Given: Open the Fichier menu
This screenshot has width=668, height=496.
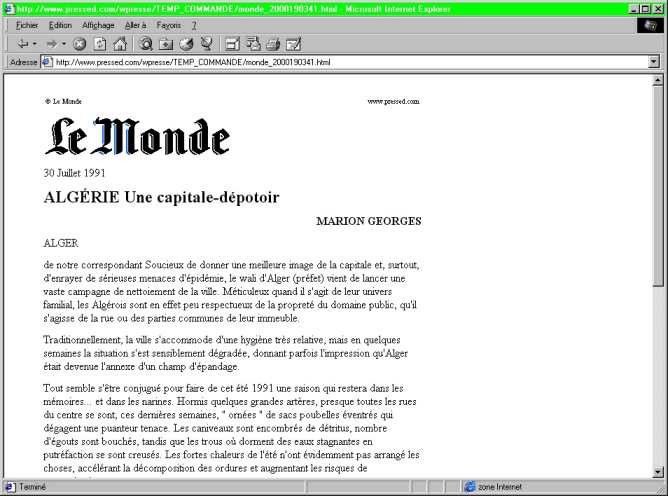Looking at the screenshot, I should (27, 26).
